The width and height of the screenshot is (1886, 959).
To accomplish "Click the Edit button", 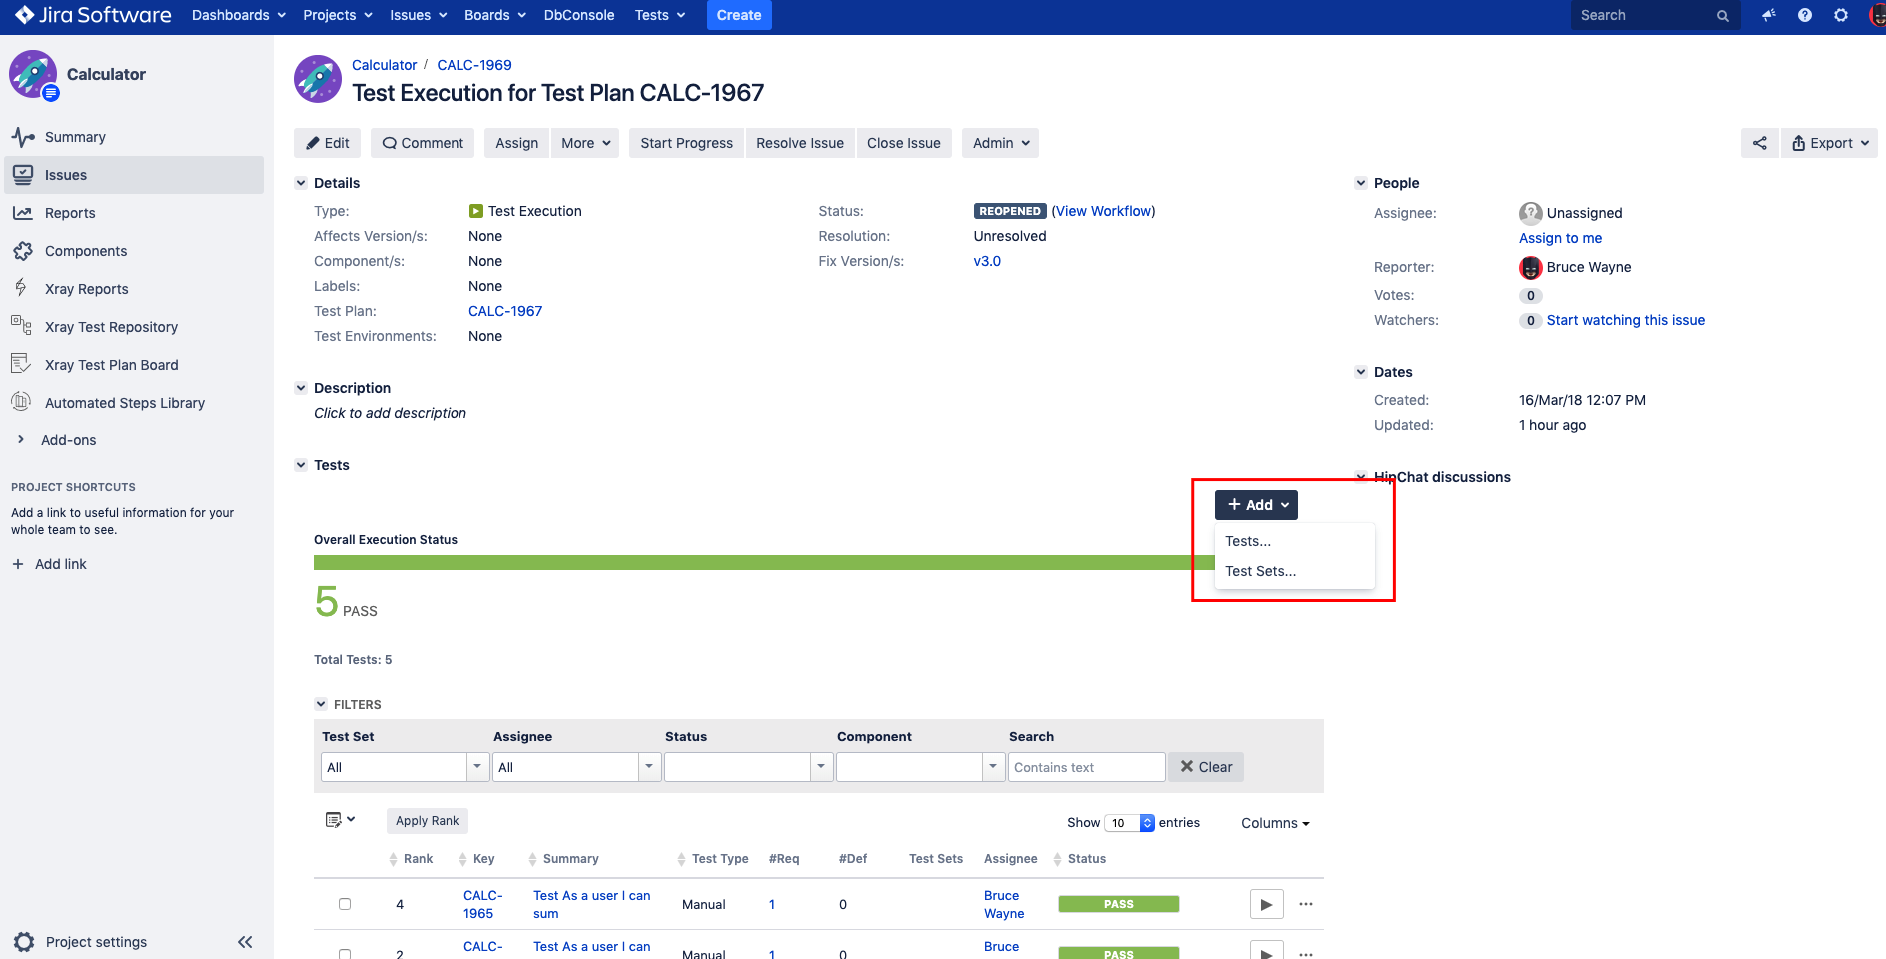I will tap(328, 143).
